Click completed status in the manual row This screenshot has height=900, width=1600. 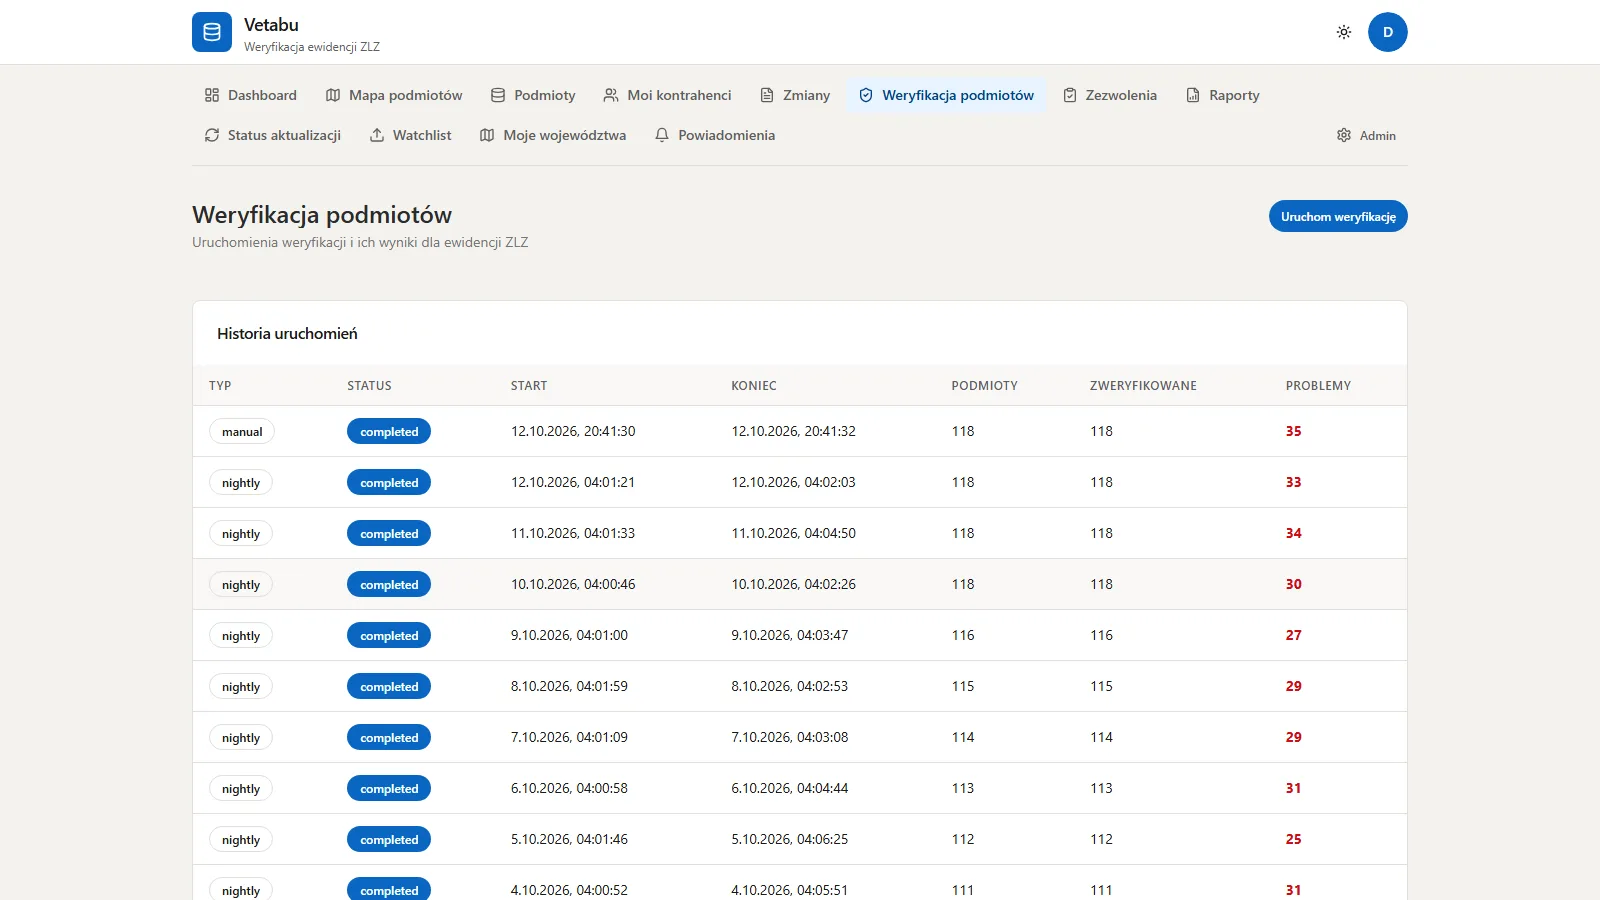(x=389, y=432)
